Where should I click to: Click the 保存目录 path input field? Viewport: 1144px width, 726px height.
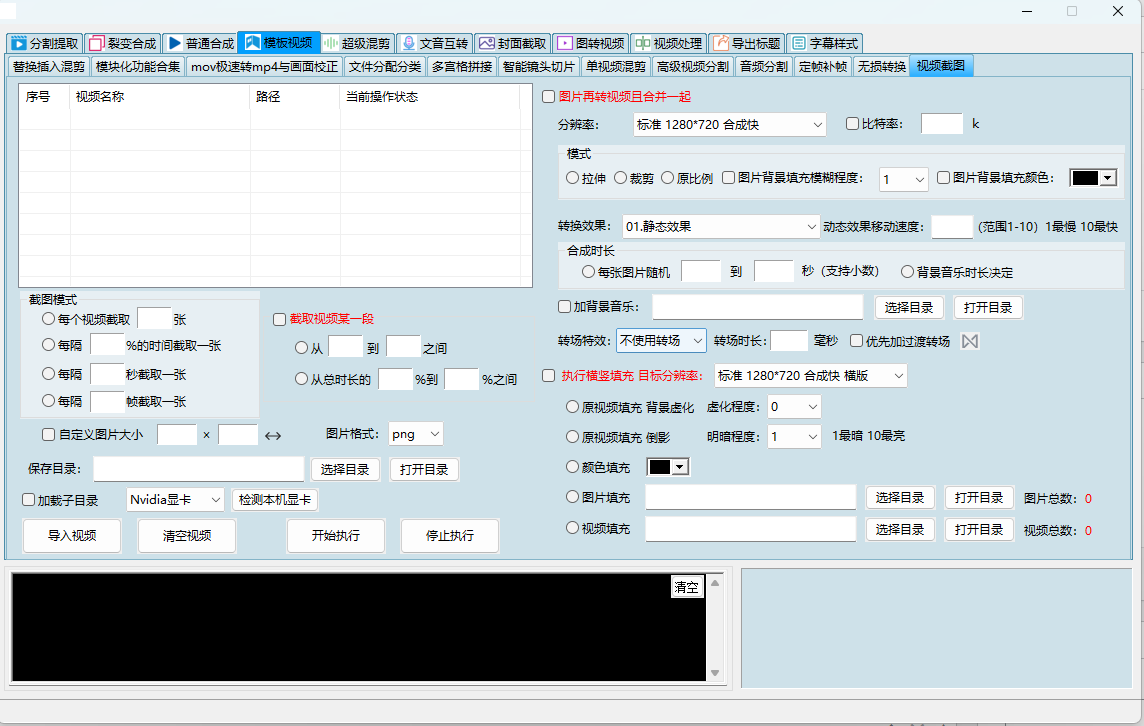pos(198,469)
